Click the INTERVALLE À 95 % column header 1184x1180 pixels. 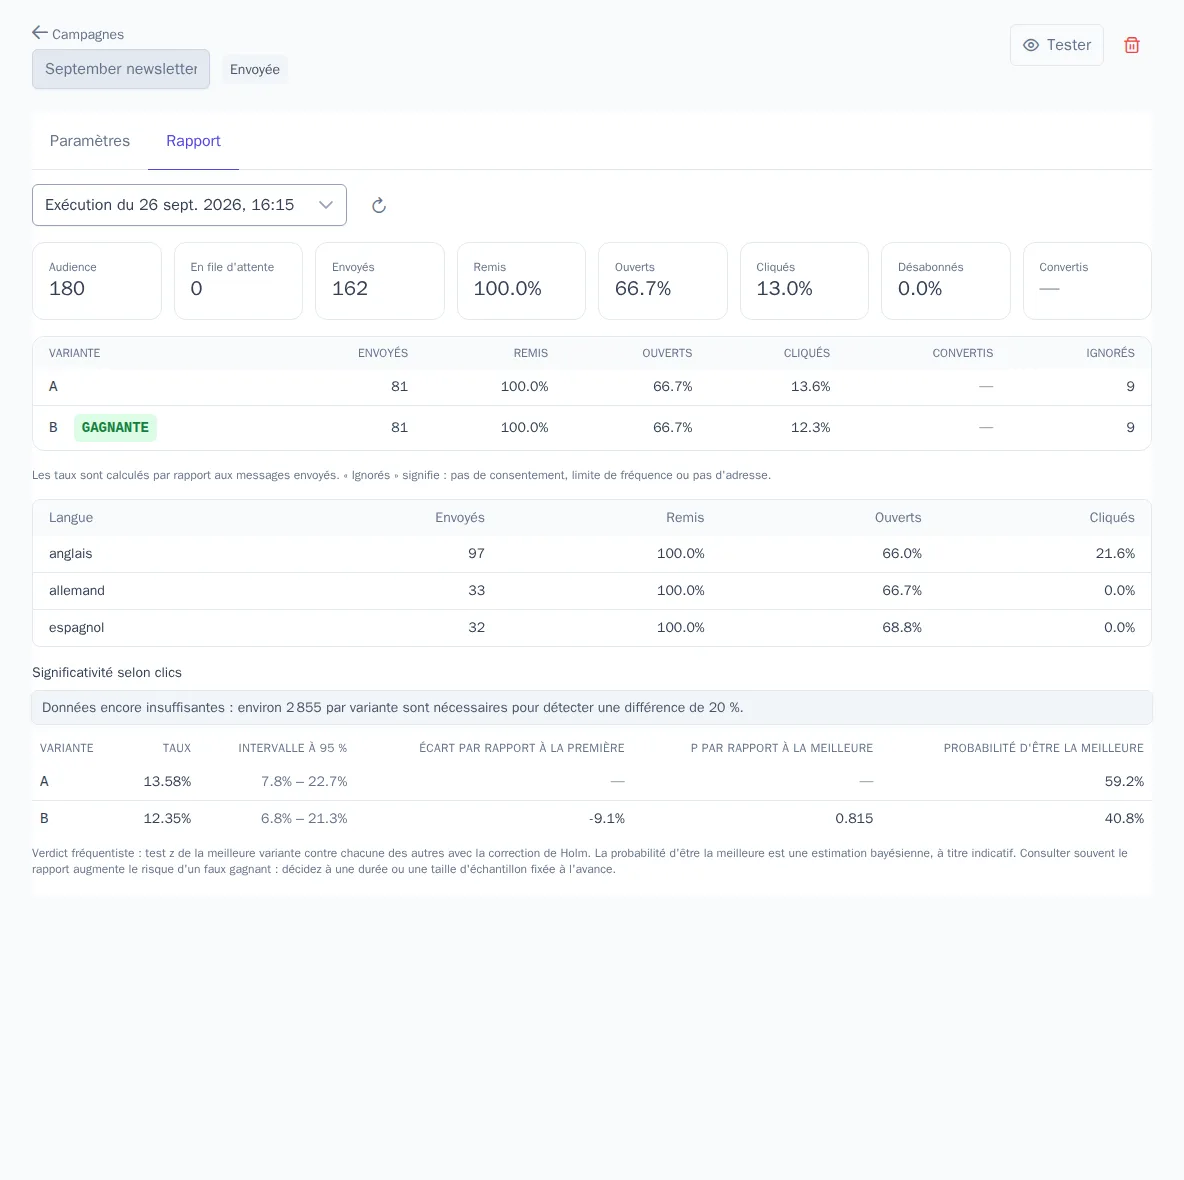pos(293,748)
